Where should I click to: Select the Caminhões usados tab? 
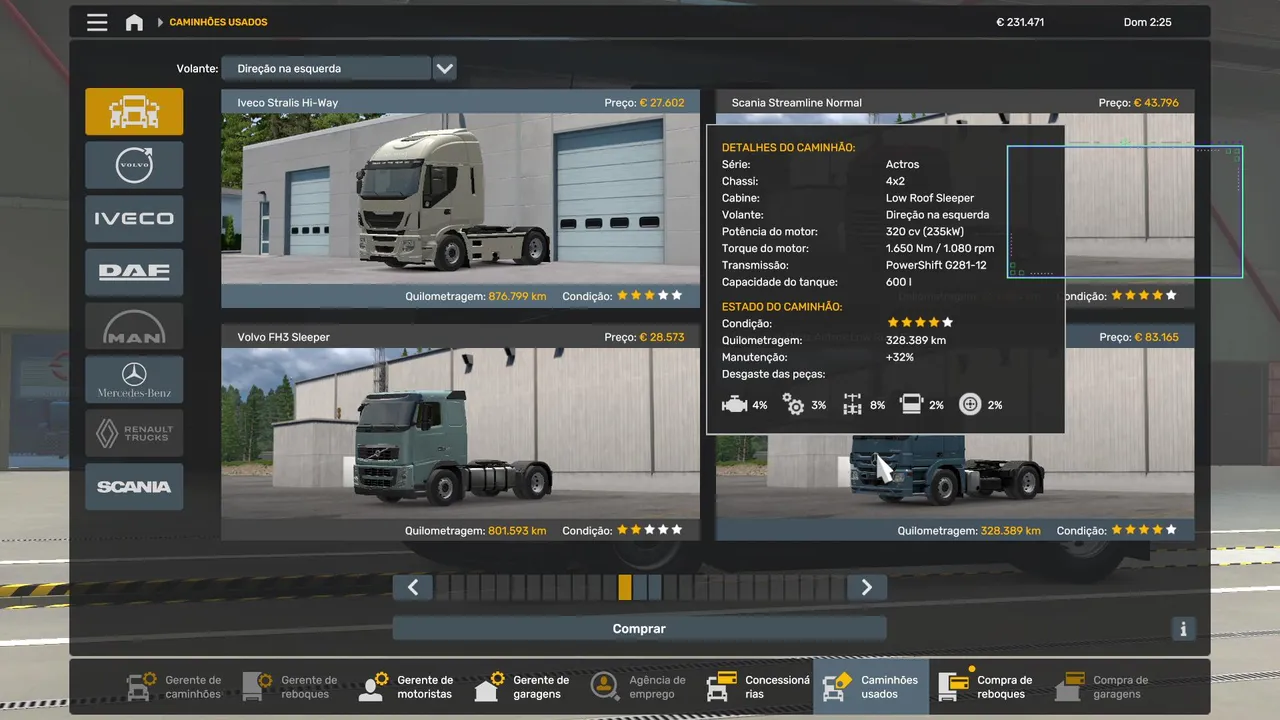[871, 687]
